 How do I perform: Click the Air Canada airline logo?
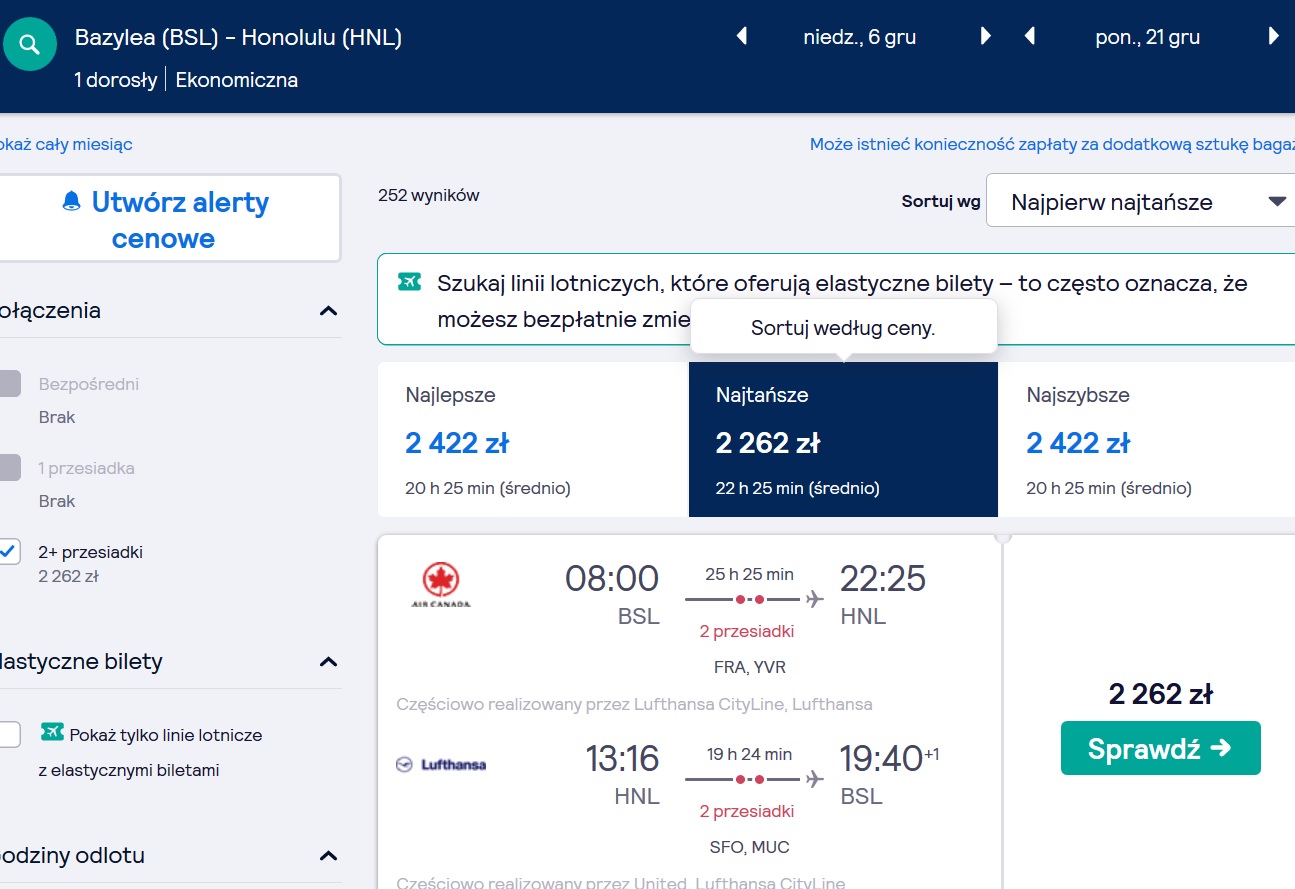[x=440, y=586]
